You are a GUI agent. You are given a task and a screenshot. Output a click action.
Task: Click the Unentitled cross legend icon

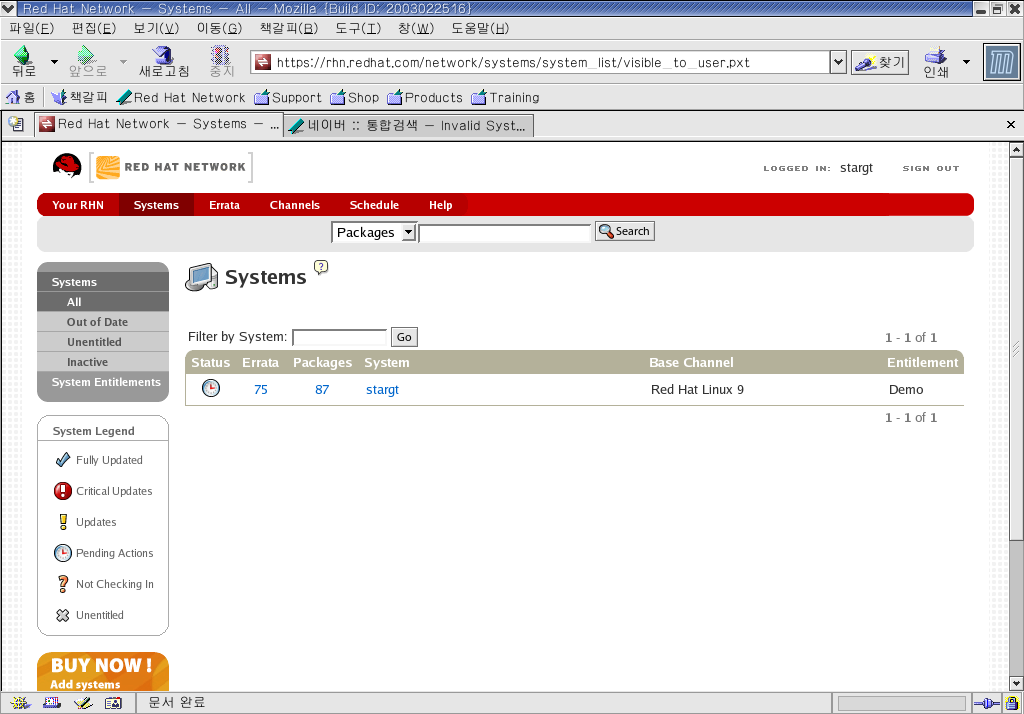tap(63, 615)
